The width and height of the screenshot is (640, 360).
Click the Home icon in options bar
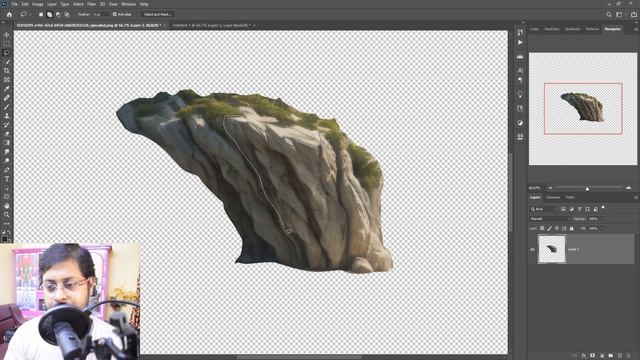pos(9,14)
